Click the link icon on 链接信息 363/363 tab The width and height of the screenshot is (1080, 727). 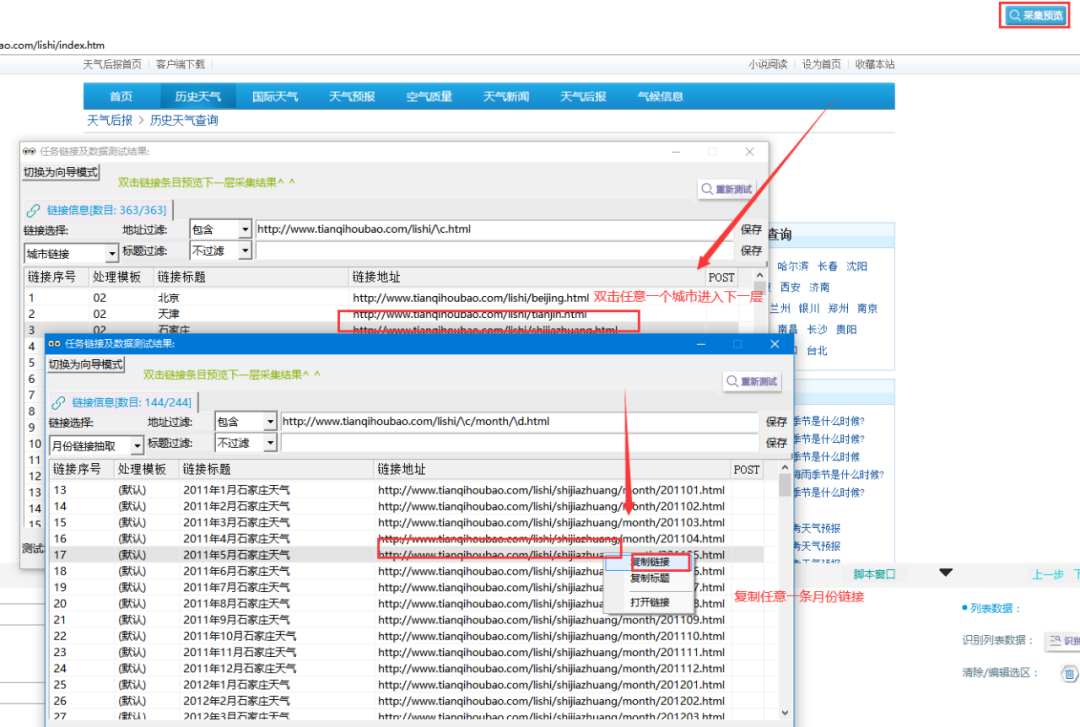point(34,210)
